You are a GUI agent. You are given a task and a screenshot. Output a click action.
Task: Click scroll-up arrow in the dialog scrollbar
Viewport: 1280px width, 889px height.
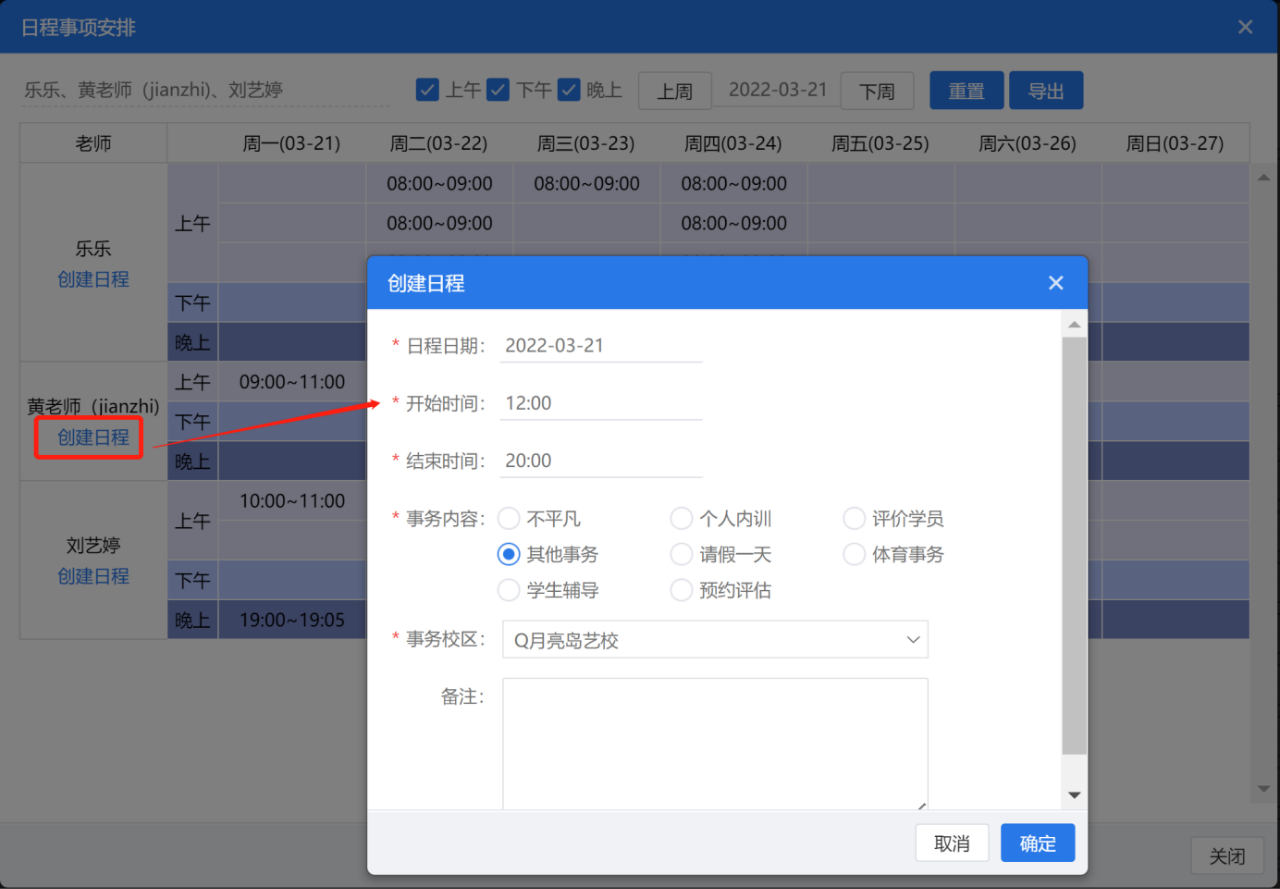[1074, 325]
